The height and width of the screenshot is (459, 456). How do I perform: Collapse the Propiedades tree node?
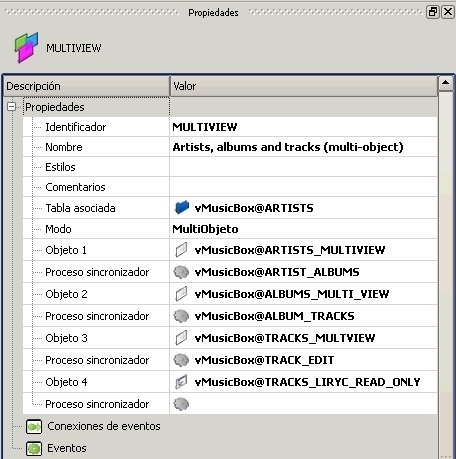click(x=12, y=107)
